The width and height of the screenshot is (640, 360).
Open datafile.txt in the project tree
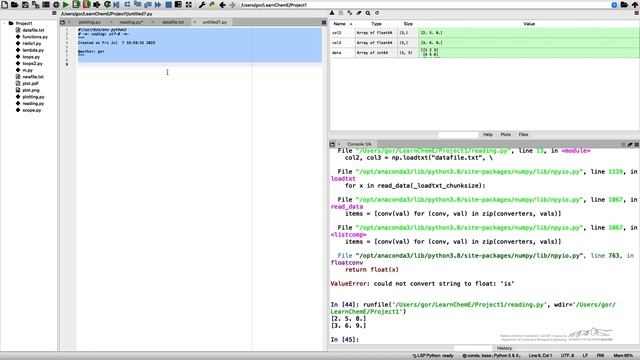click(x=33, y=30)
